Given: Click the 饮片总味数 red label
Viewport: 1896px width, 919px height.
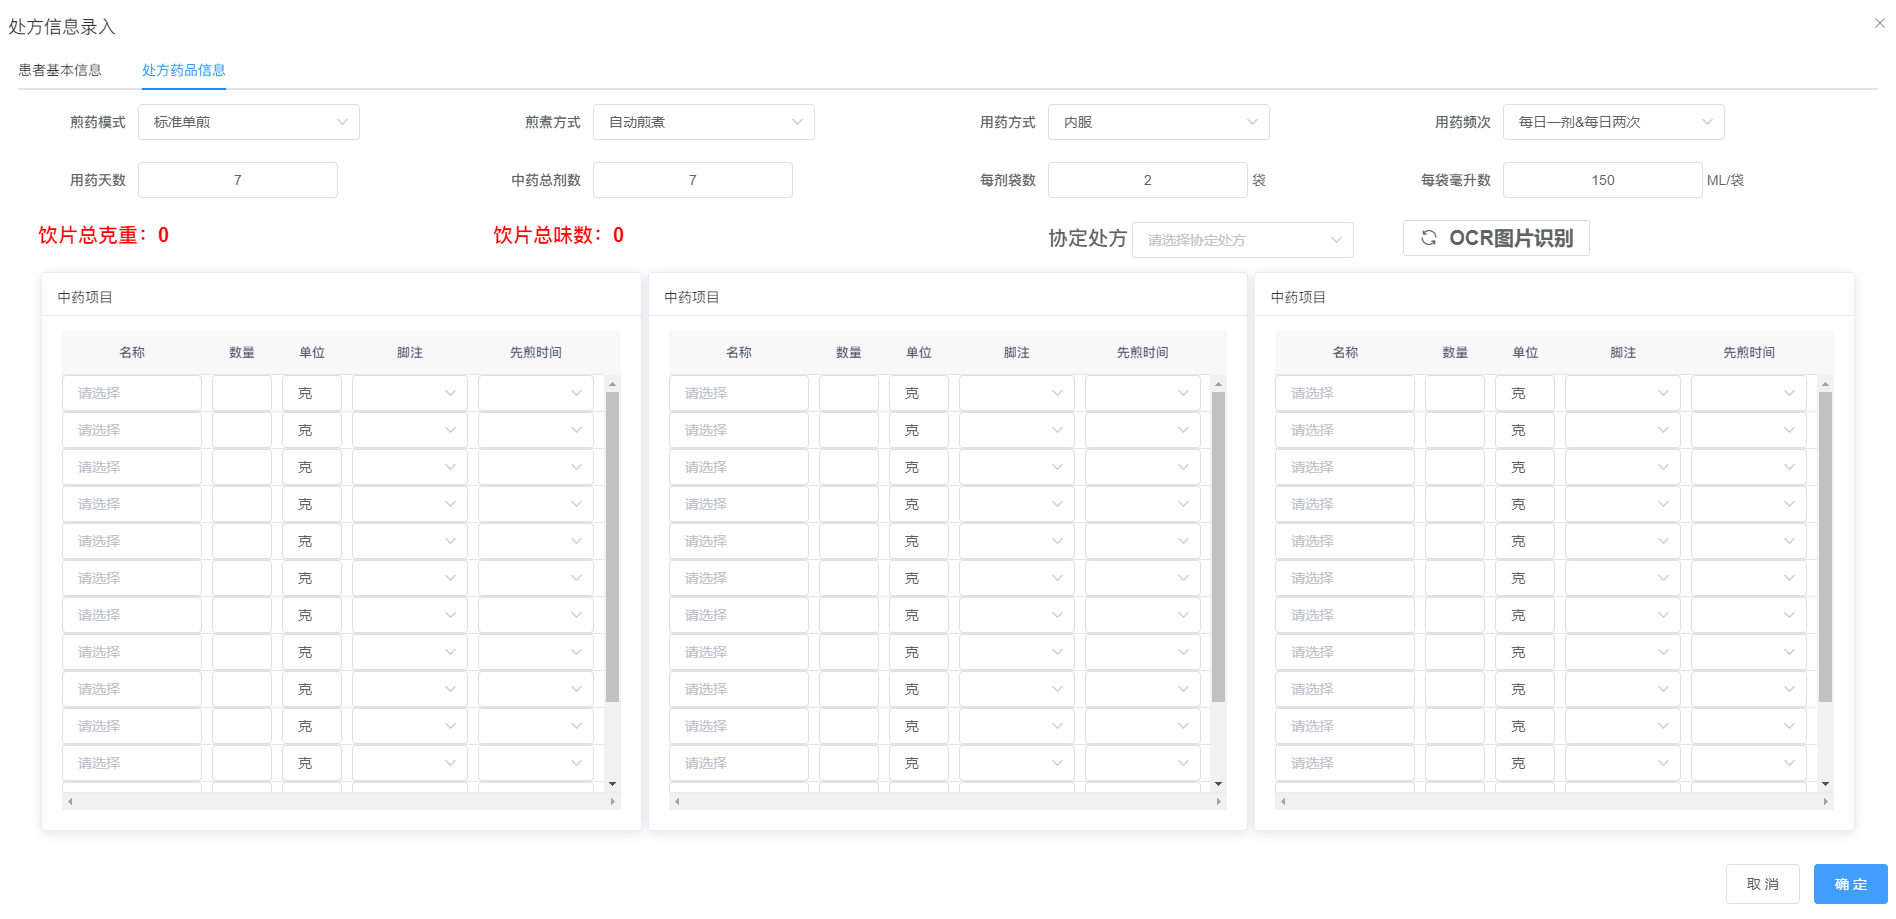Looking at the screenshot, I should pyautogui.click(x=559, y=235).
